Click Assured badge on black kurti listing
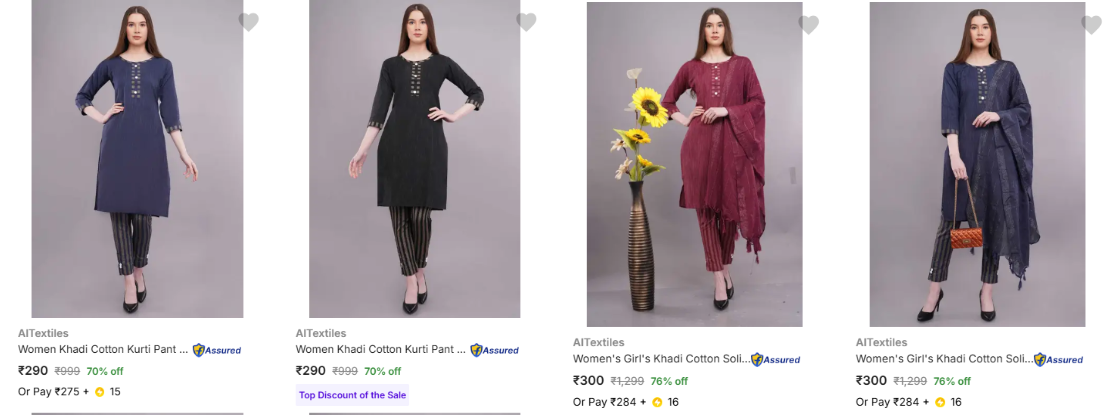This screenshot has height=416, width=1114. (x=495, y=350)
